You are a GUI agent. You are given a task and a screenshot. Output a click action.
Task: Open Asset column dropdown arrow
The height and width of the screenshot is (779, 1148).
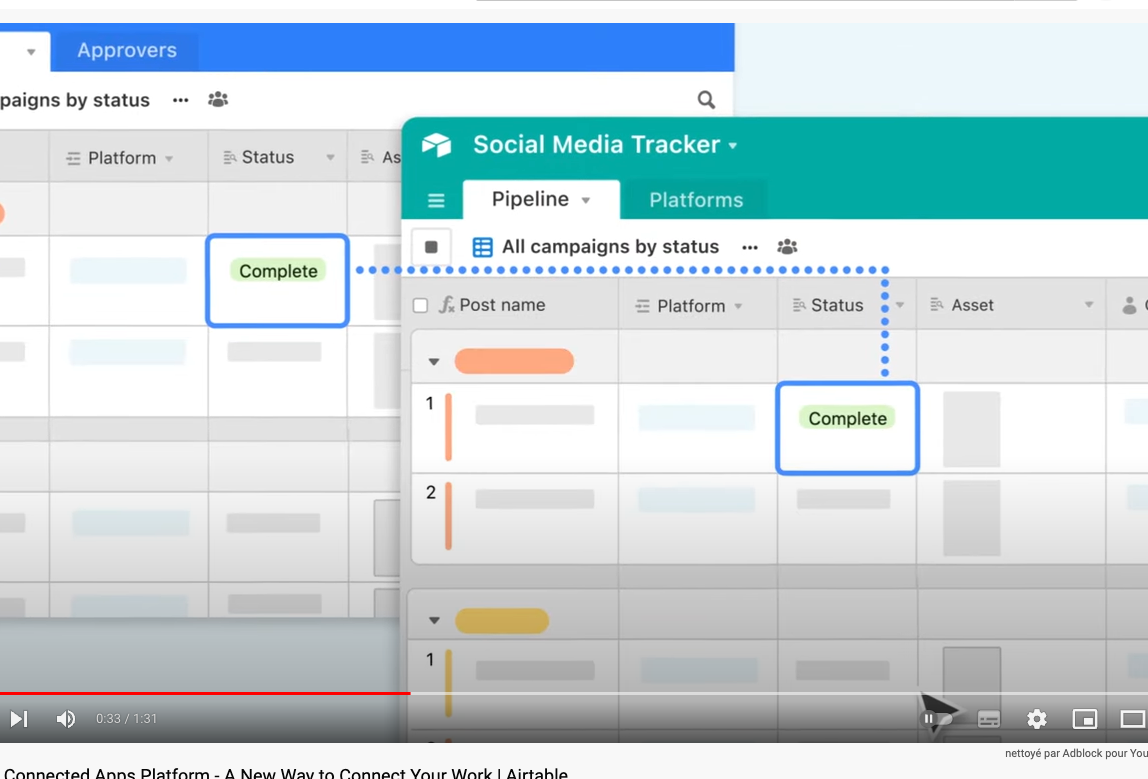(x=1089, y=305)
